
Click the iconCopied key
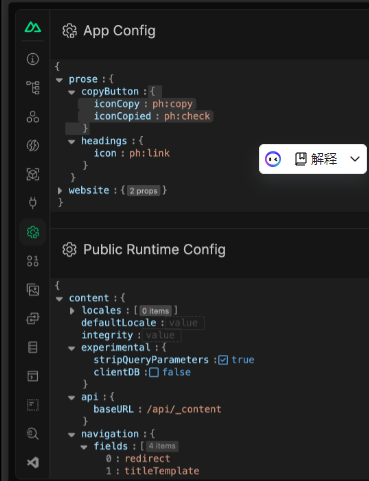pos(122,116)
